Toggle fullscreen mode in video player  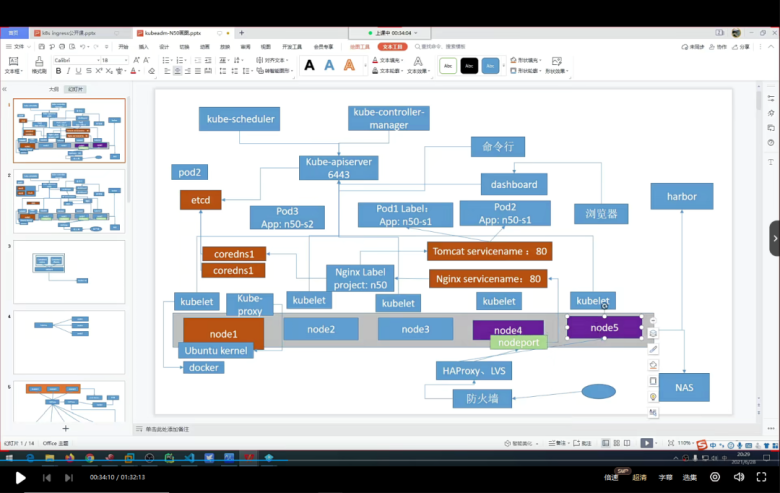click(763, 478)
